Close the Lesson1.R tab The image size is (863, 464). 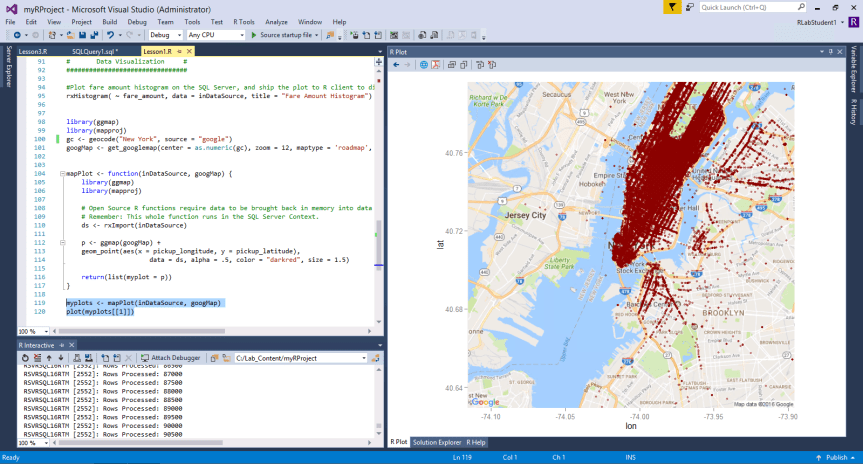click(189, 51)
